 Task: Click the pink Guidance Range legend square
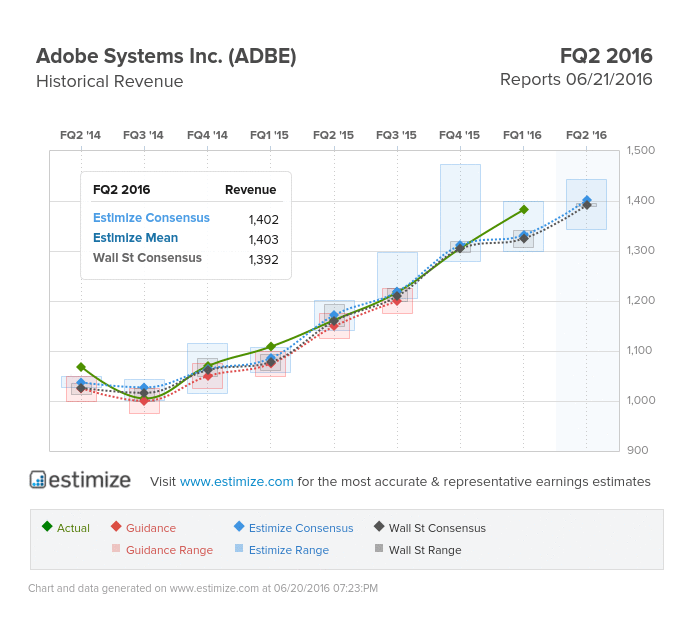point(116,548)
